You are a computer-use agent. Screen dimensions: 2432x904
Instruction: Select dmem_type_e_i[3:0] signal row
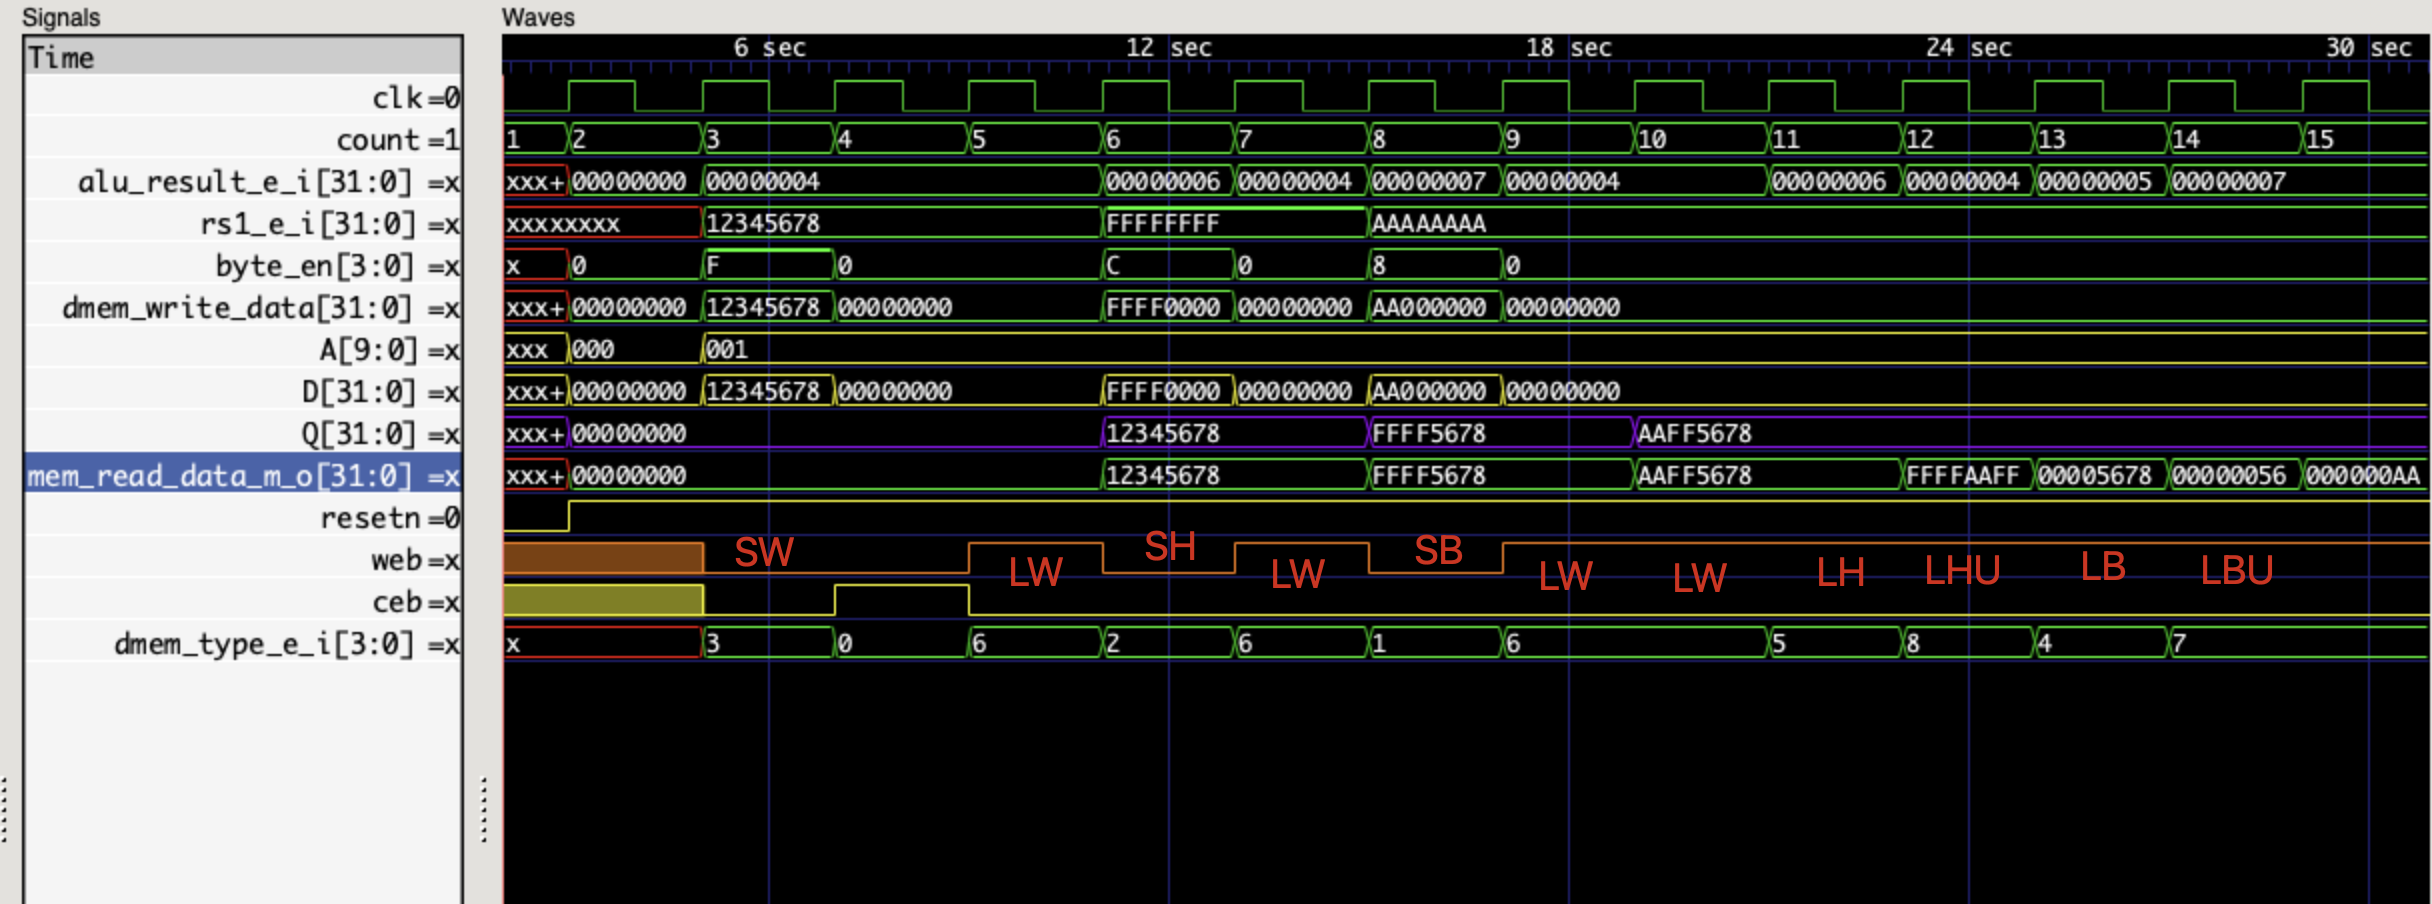[243, 644]
